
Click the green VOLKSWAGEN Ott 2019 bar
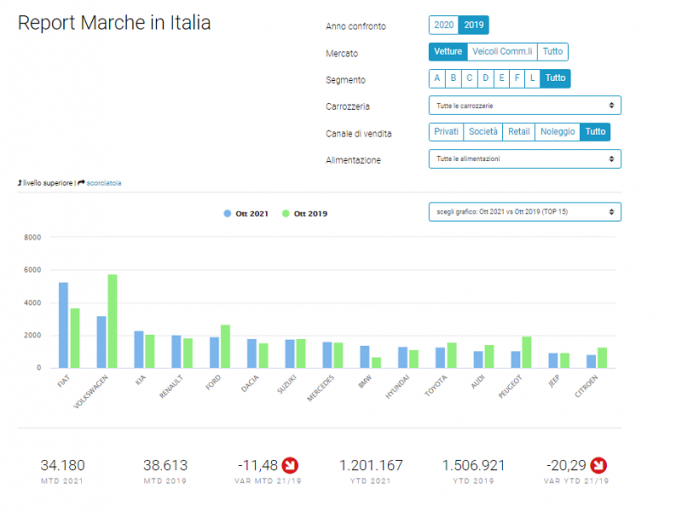pos(113,321)
